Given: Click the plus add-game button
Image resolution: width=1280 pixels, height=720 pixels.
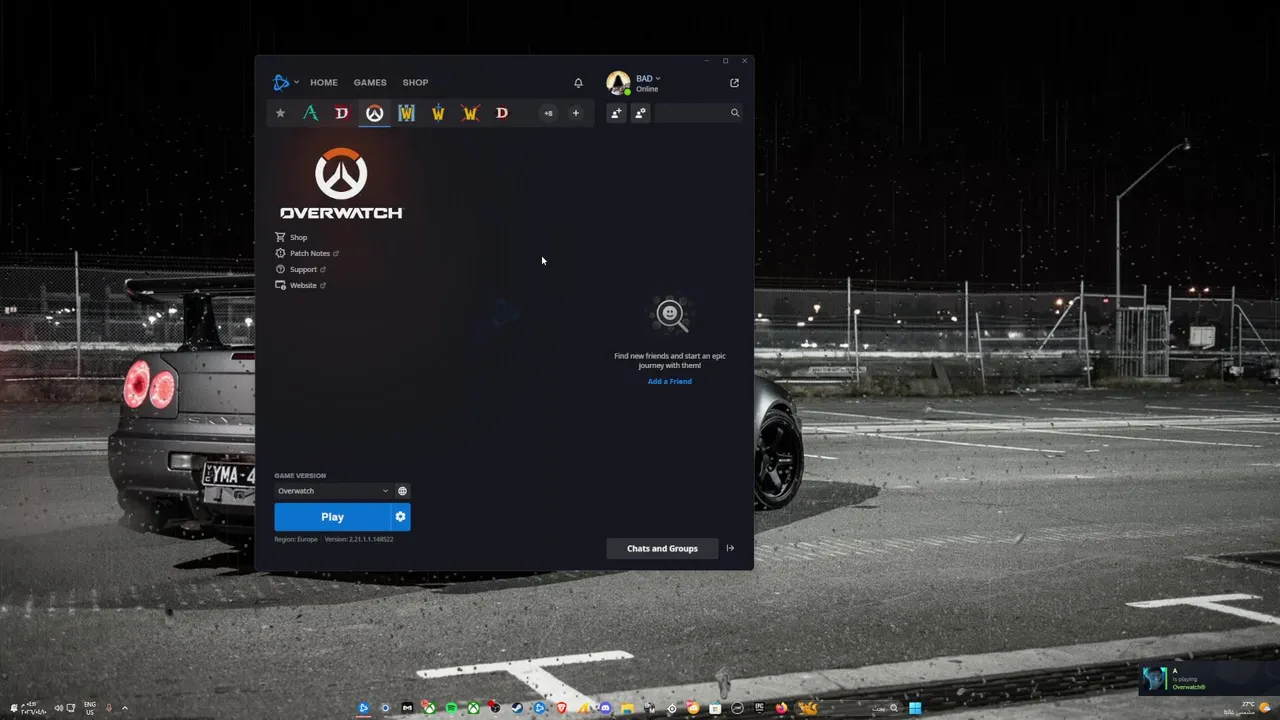Looking at the screenshot, I should [575, 113].
